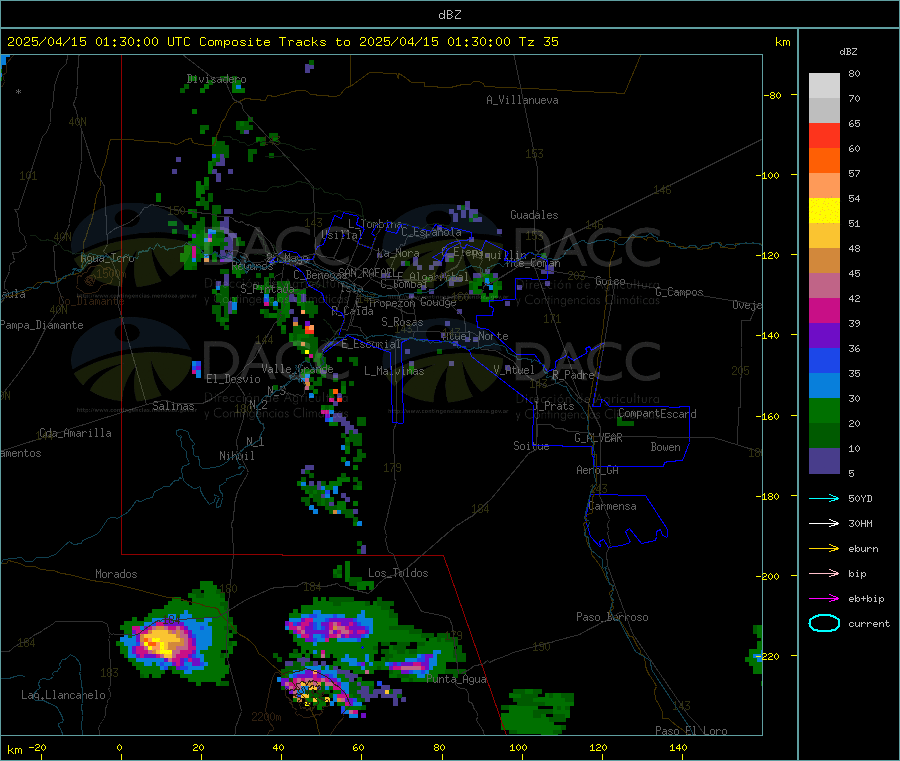Click the Divisadero map label

[x=216, y=79]
